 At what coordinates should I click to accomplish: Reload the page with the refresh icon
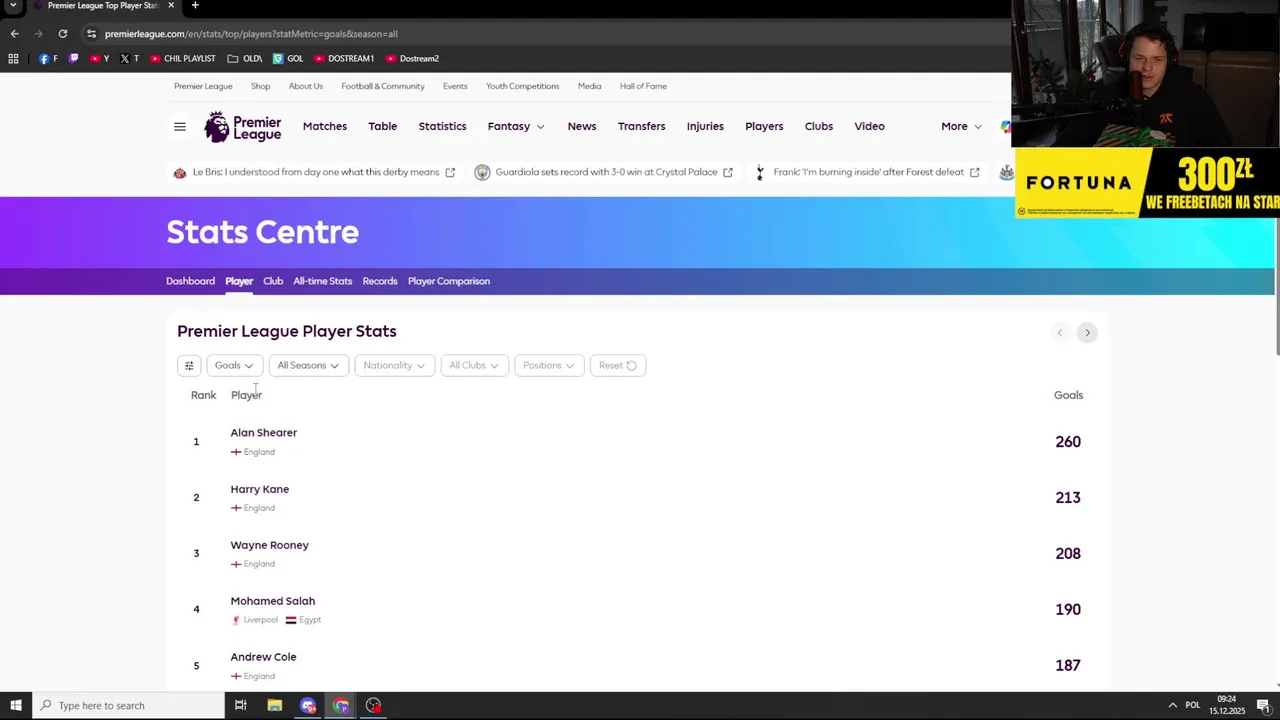62,34
